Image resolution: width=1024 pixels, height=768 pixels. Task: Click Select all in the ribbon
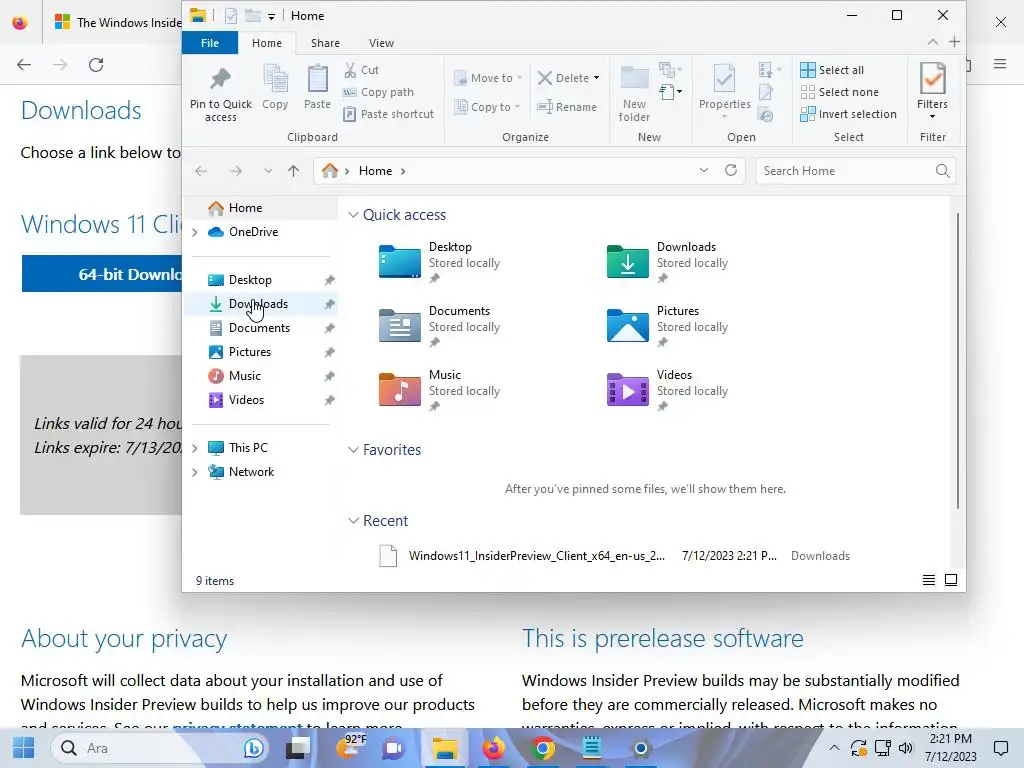832,70
